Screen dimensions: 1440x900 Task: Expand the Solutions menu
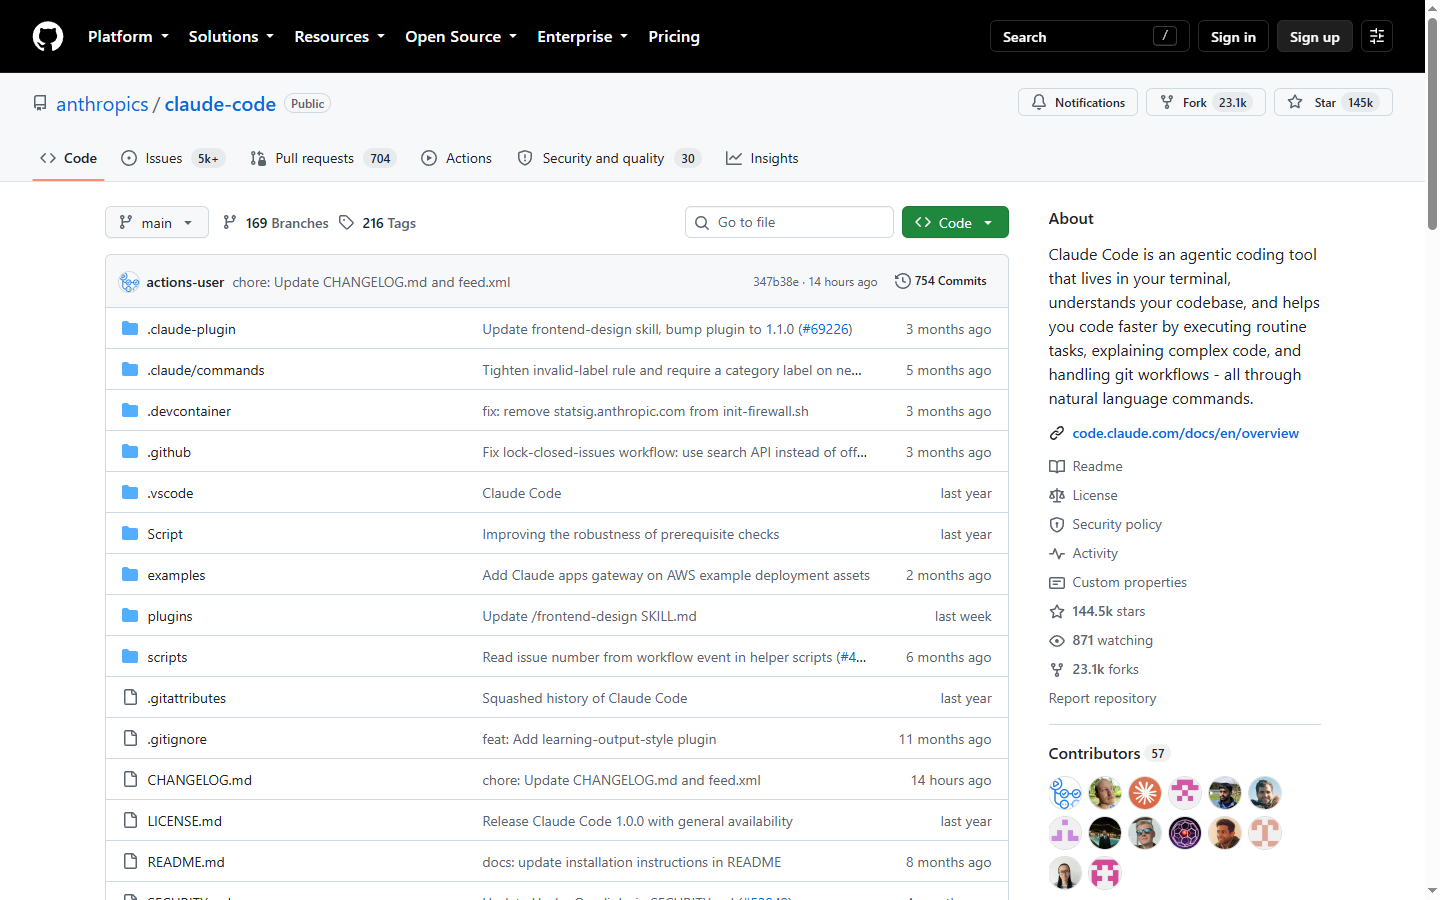(x=231, y=36)
